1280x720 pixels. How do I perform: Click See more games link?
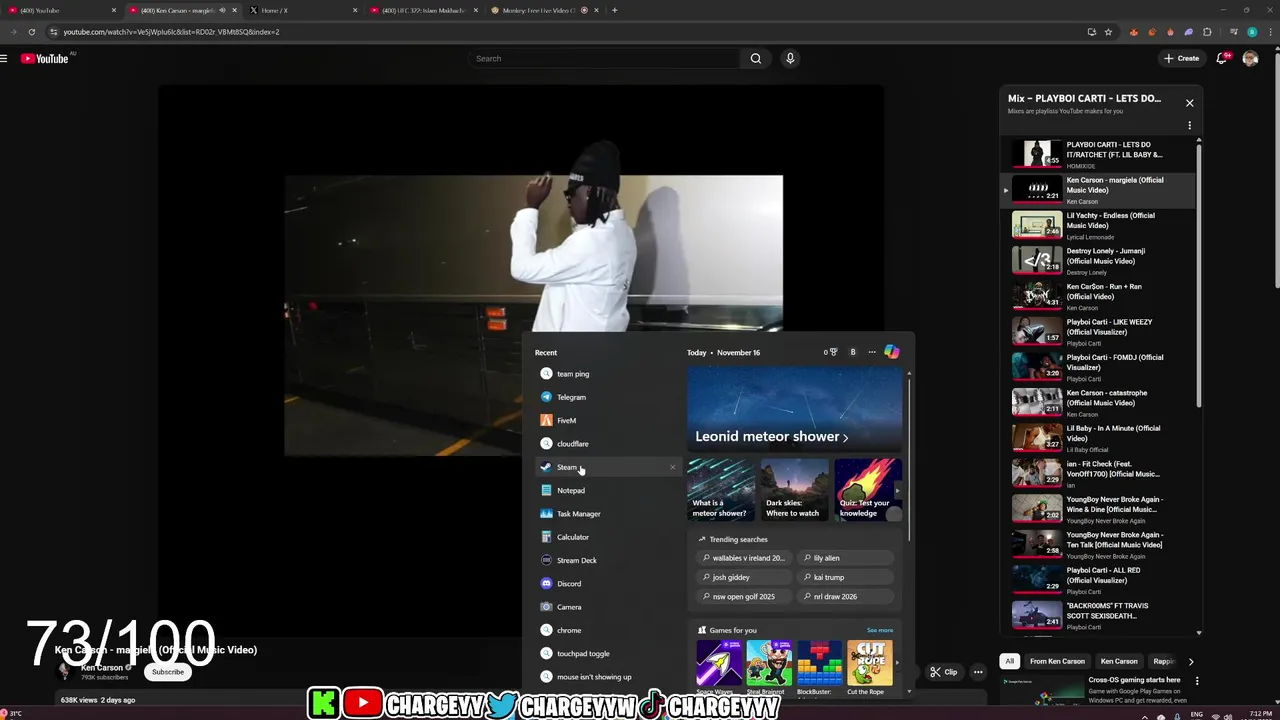pyautogui.click(x=880, y=630)
